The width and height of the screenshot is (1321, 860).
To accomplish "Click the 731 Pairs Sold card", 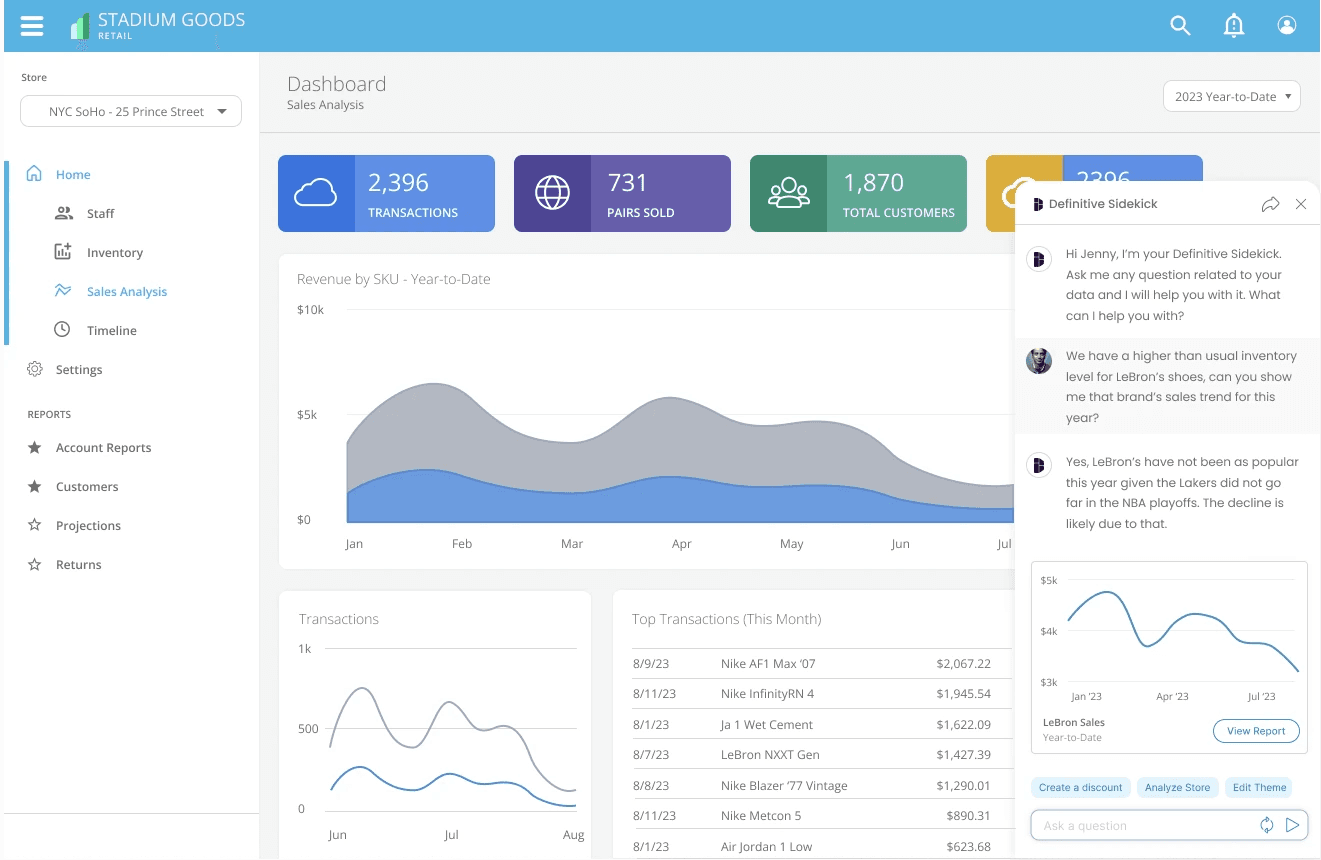I will [622, 193].
